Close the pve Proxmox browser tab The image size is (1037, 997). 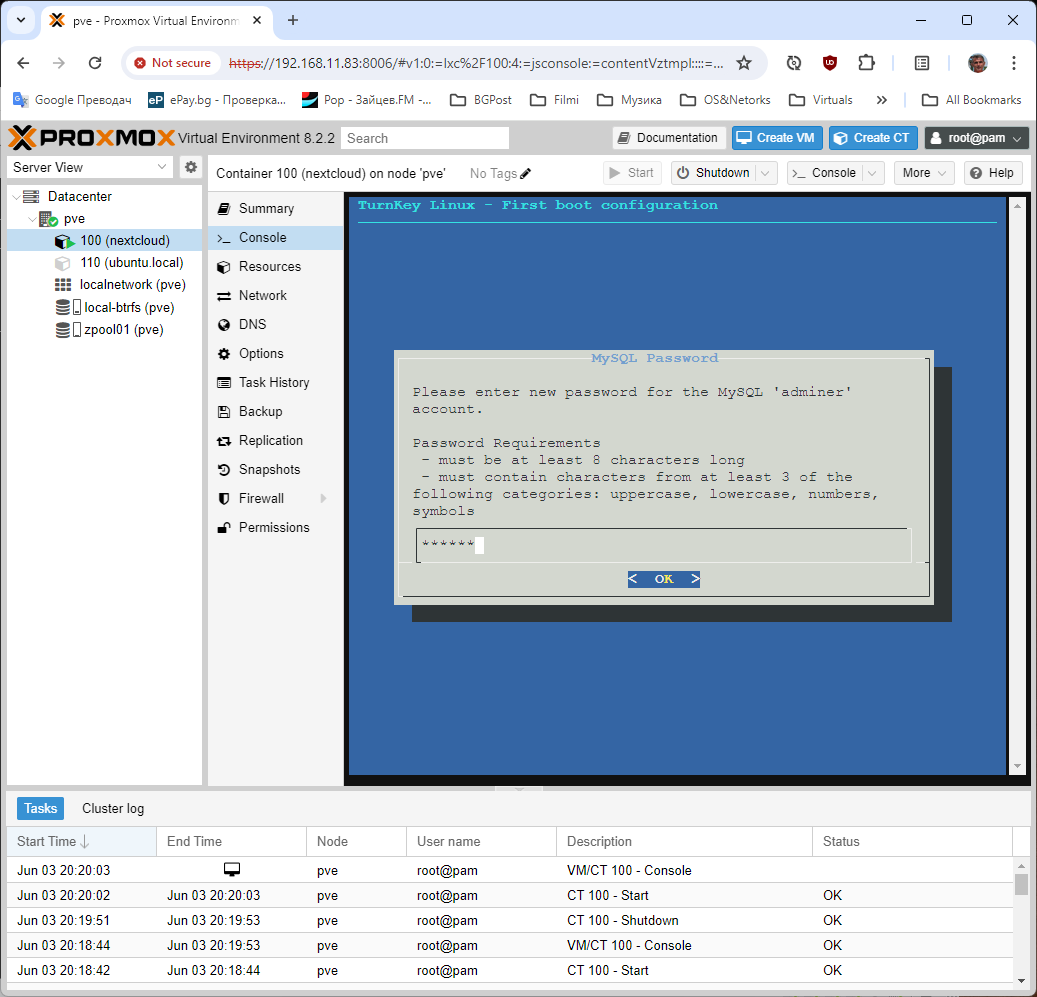tap(257, 20)
